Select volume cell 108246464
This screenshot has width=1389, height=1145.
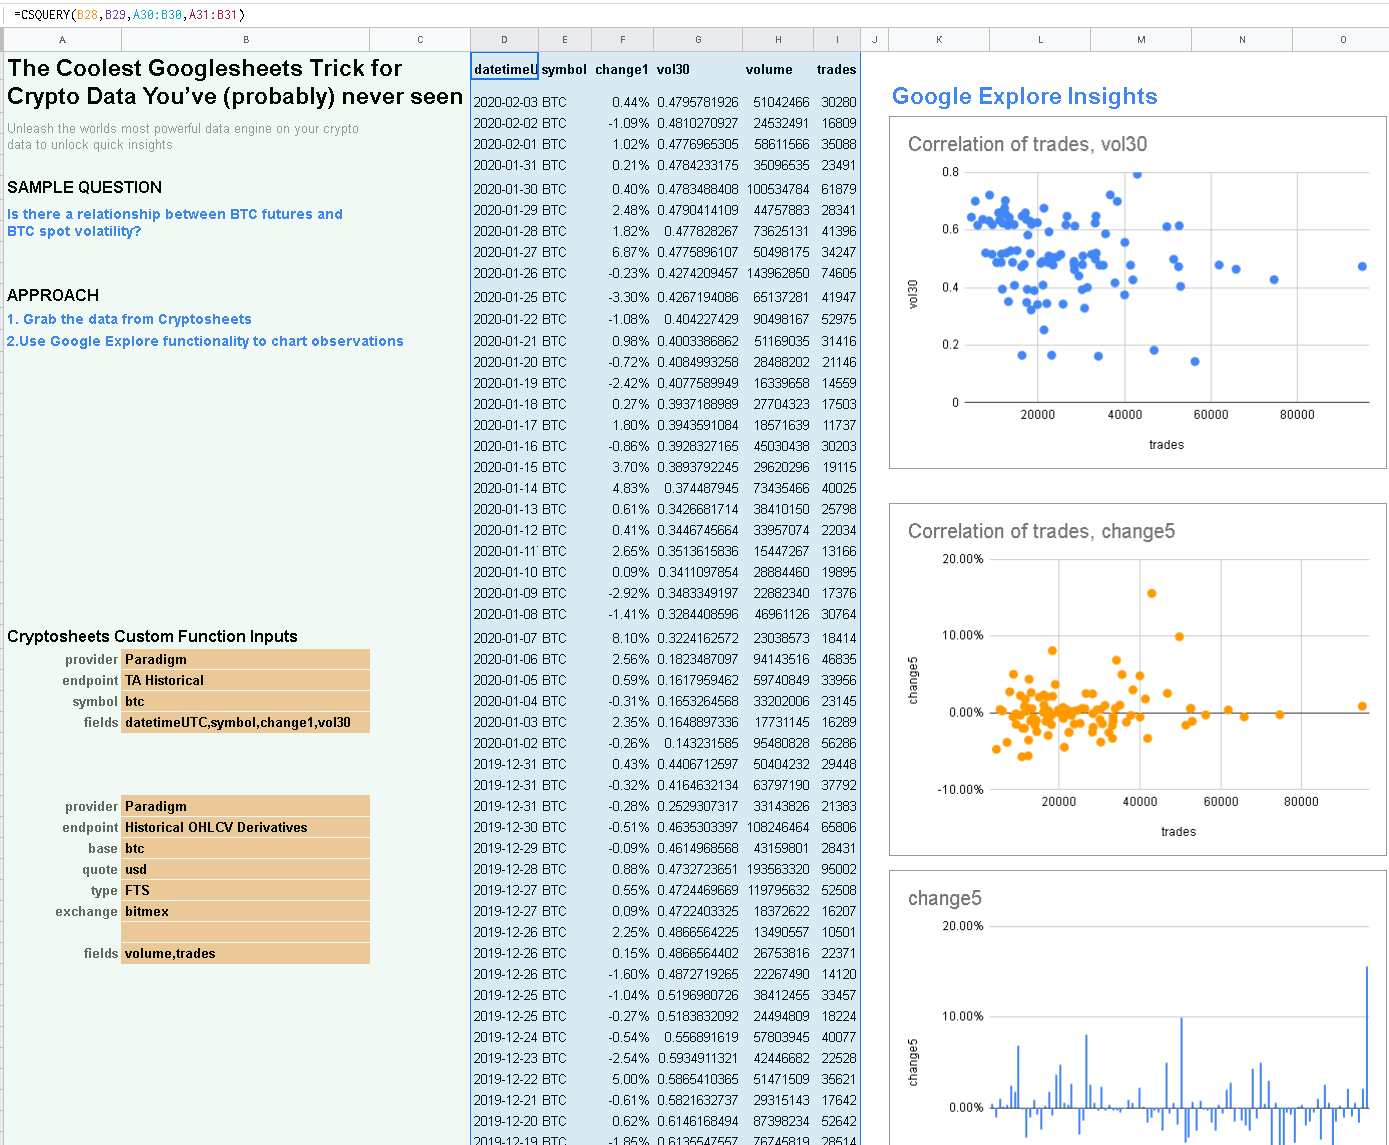tap(778, 827)
